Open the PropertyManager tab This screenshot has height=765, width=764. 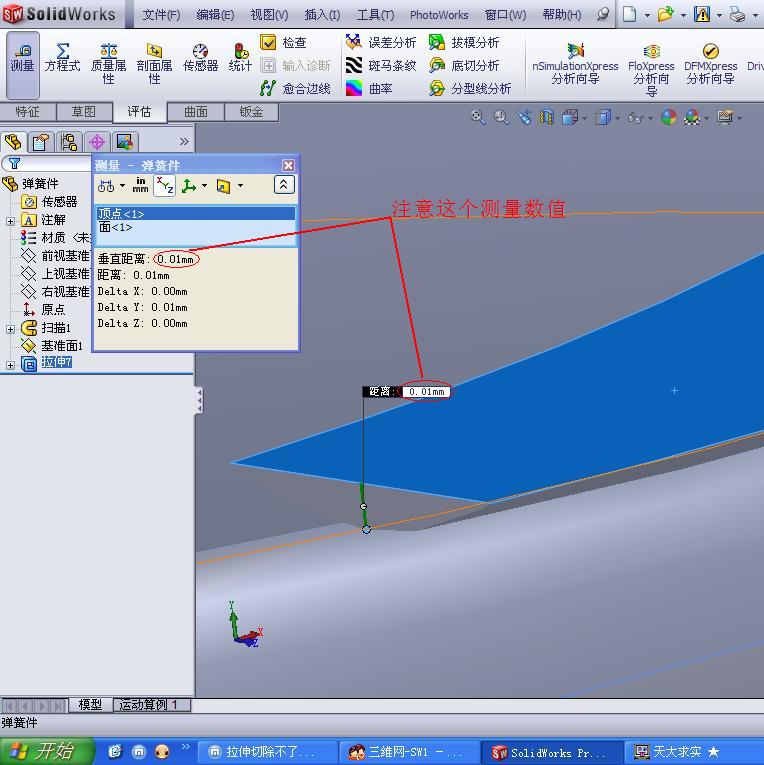(x=41, y=141)
